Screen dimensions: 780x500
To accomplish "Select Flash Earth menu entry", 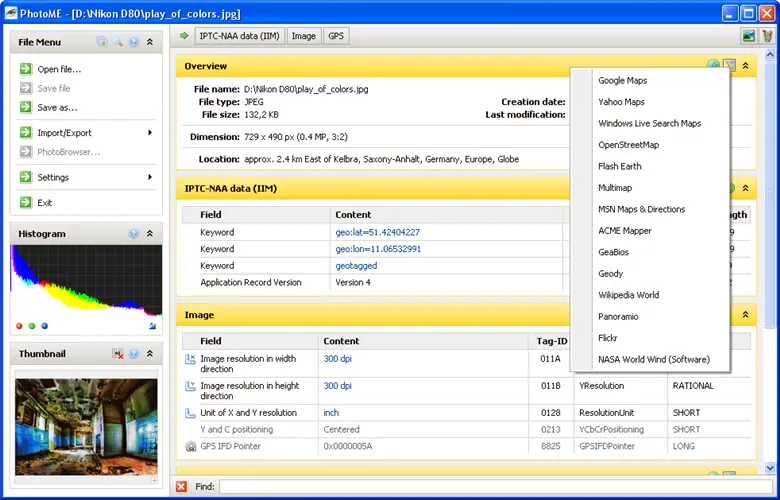I will tap(650, 166).
